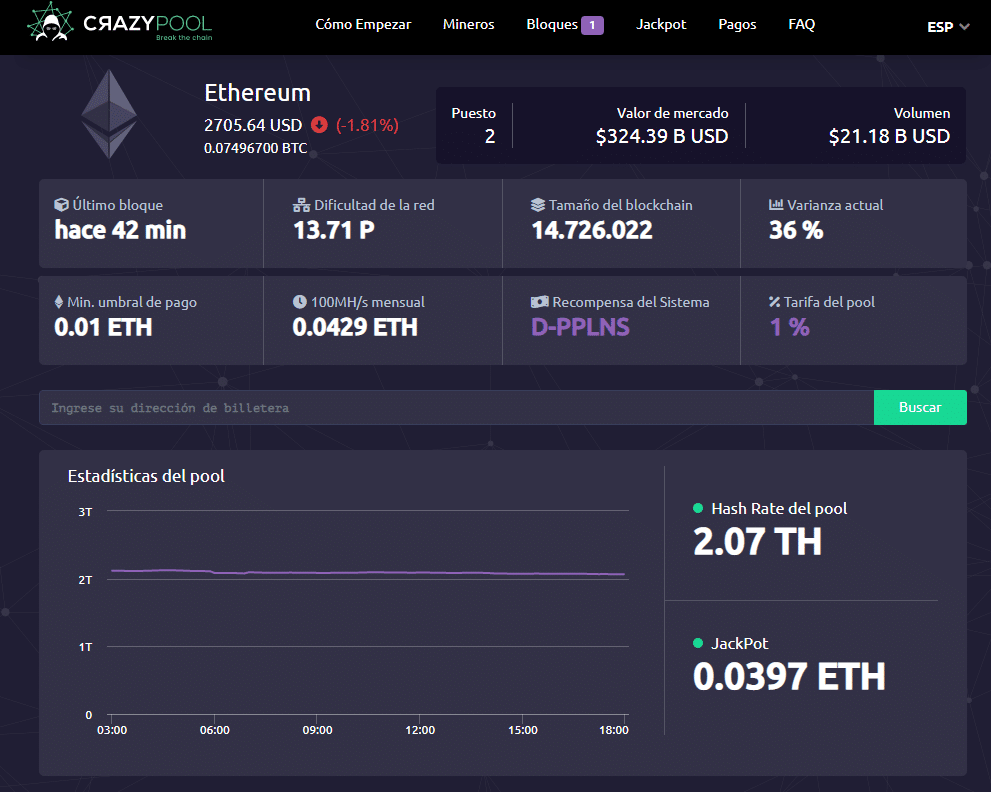Click the cube icon beside Último bloque

point(61,205)
